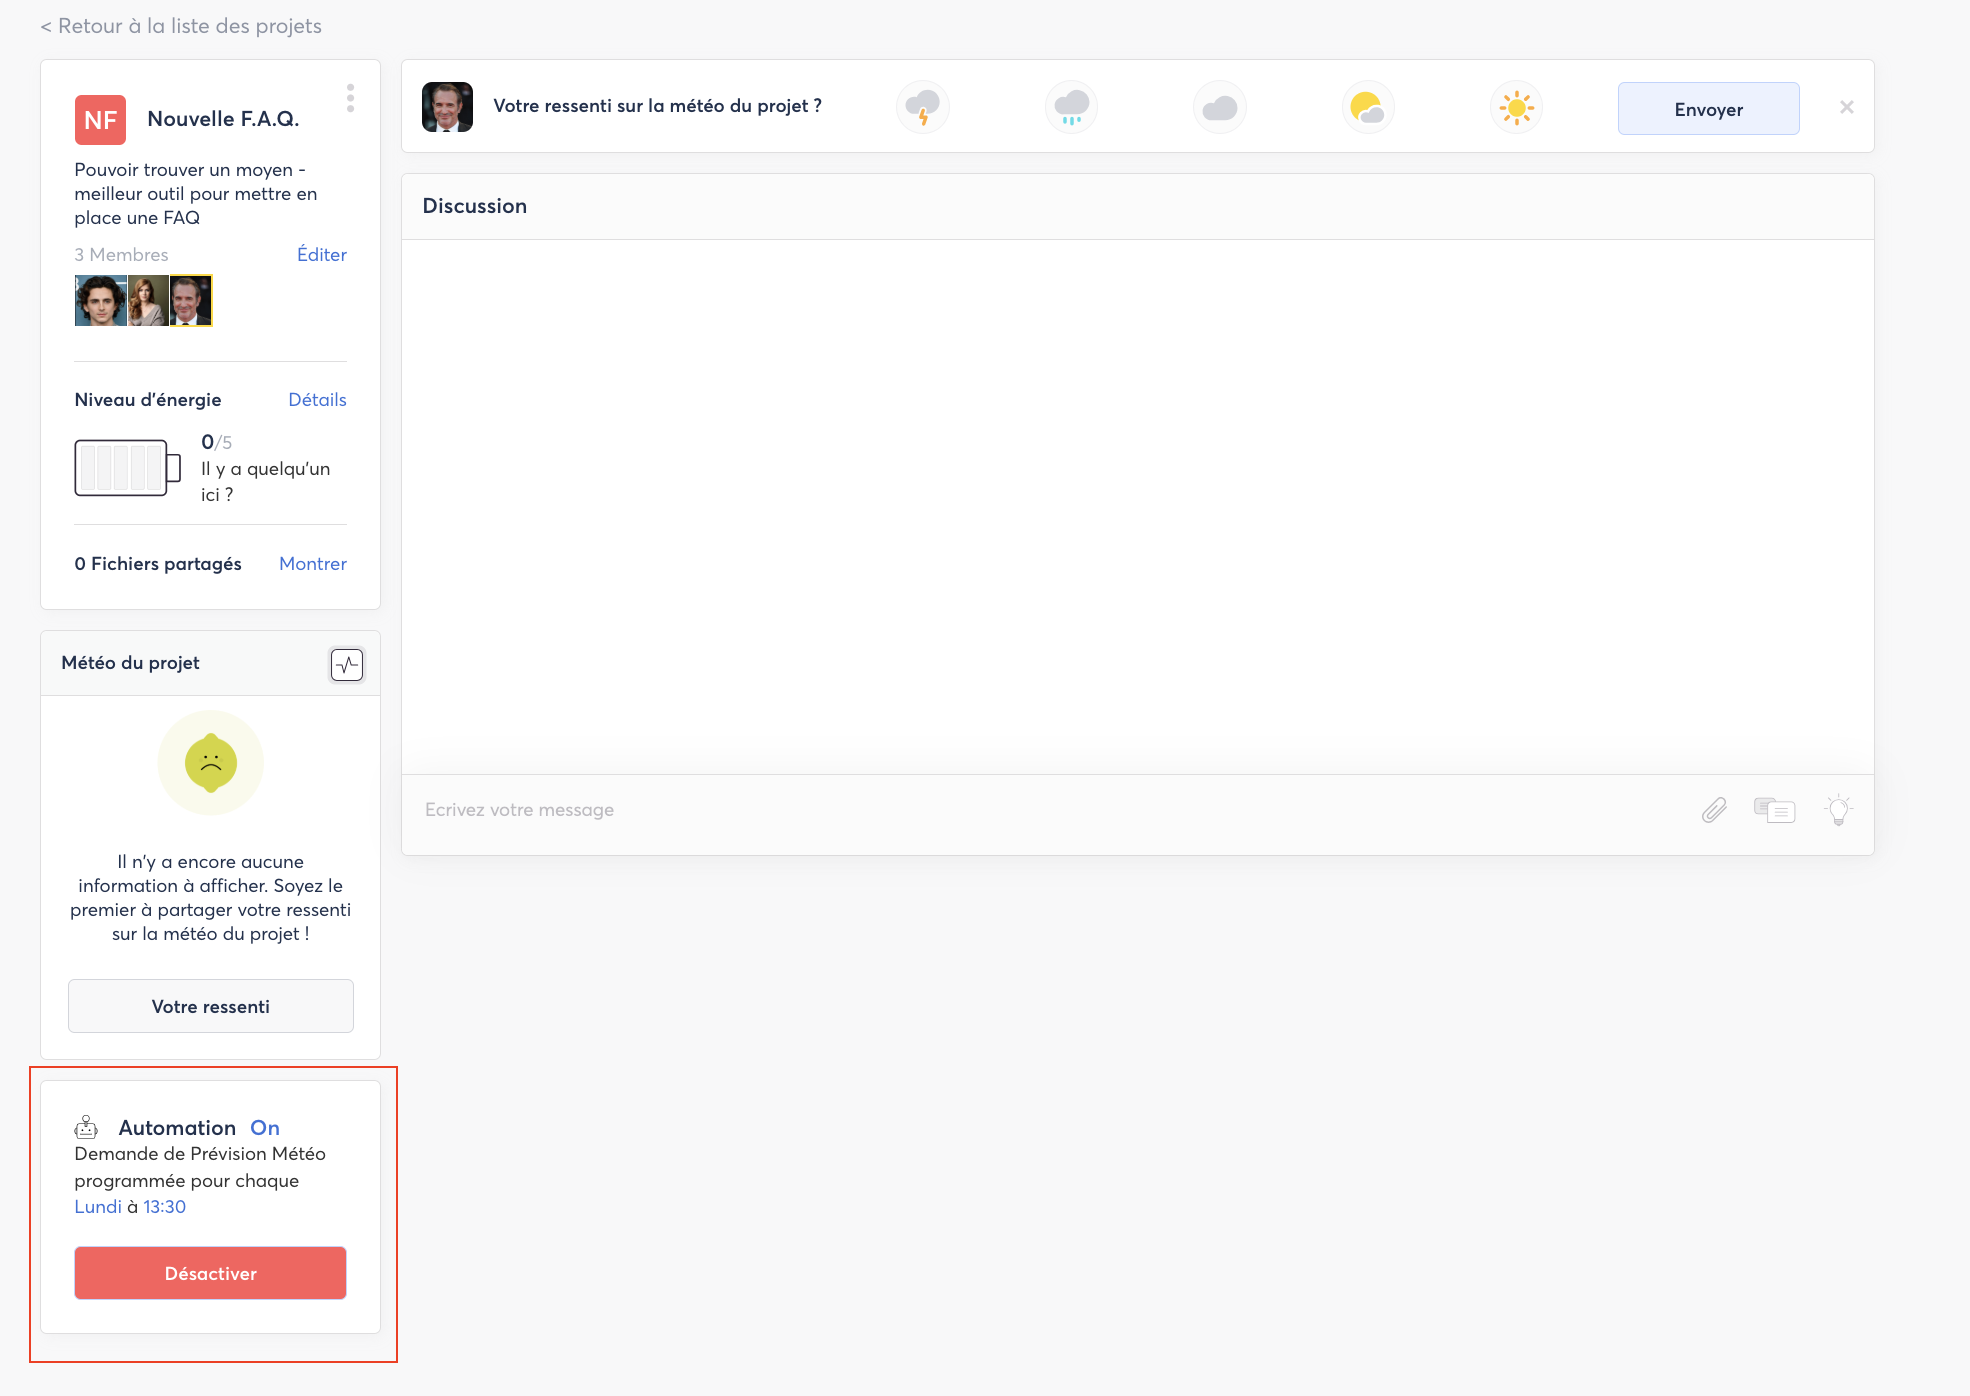The height and width of the screenshot is (1396, 1970).
Task: Dismiss the weather feeling prompt bar
Action: [x=1846, y=107]
